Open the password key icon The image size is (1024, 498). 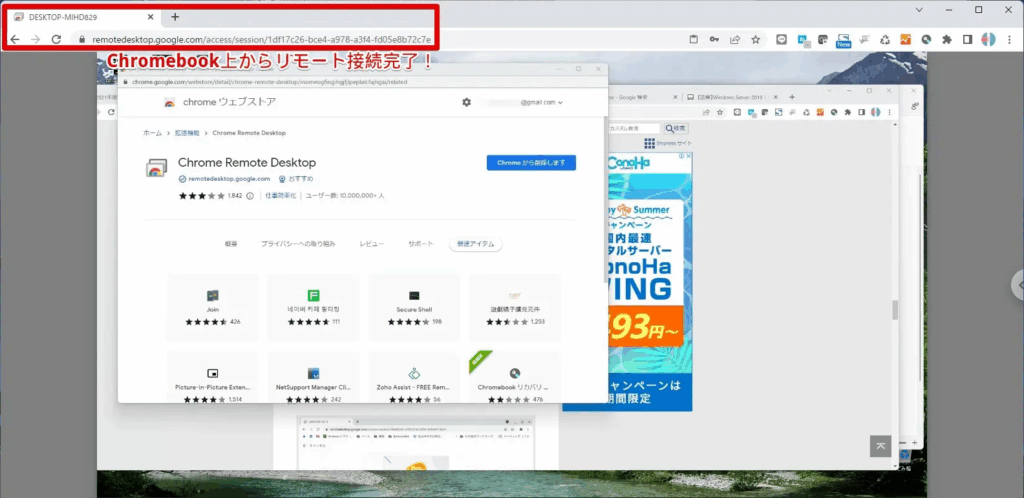click(x=714, y=40)
